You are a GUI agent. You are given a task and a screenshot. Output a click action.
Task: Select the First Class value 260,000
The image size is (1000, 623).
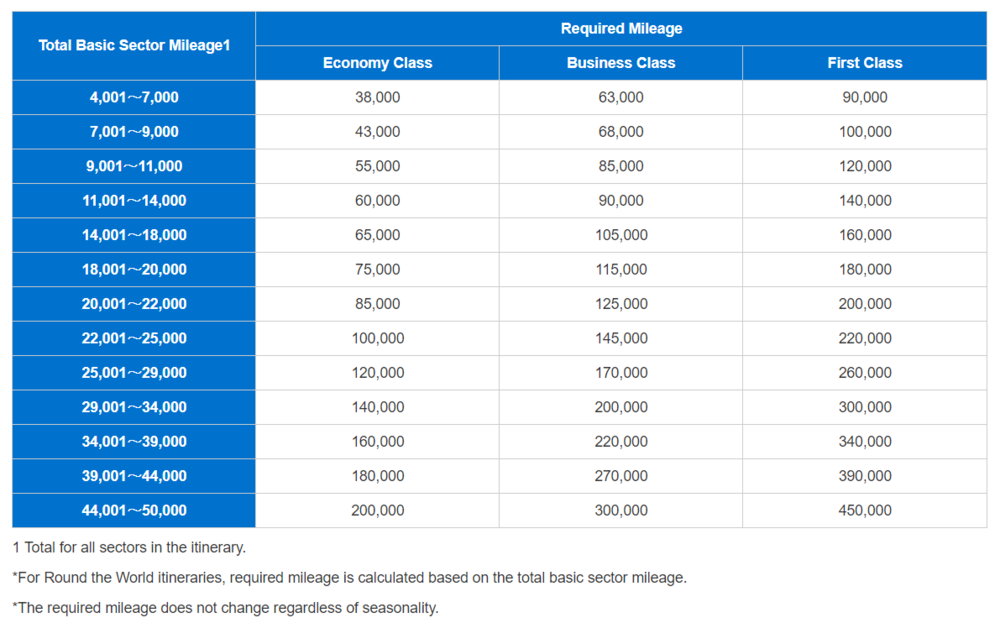coord(865,373)
